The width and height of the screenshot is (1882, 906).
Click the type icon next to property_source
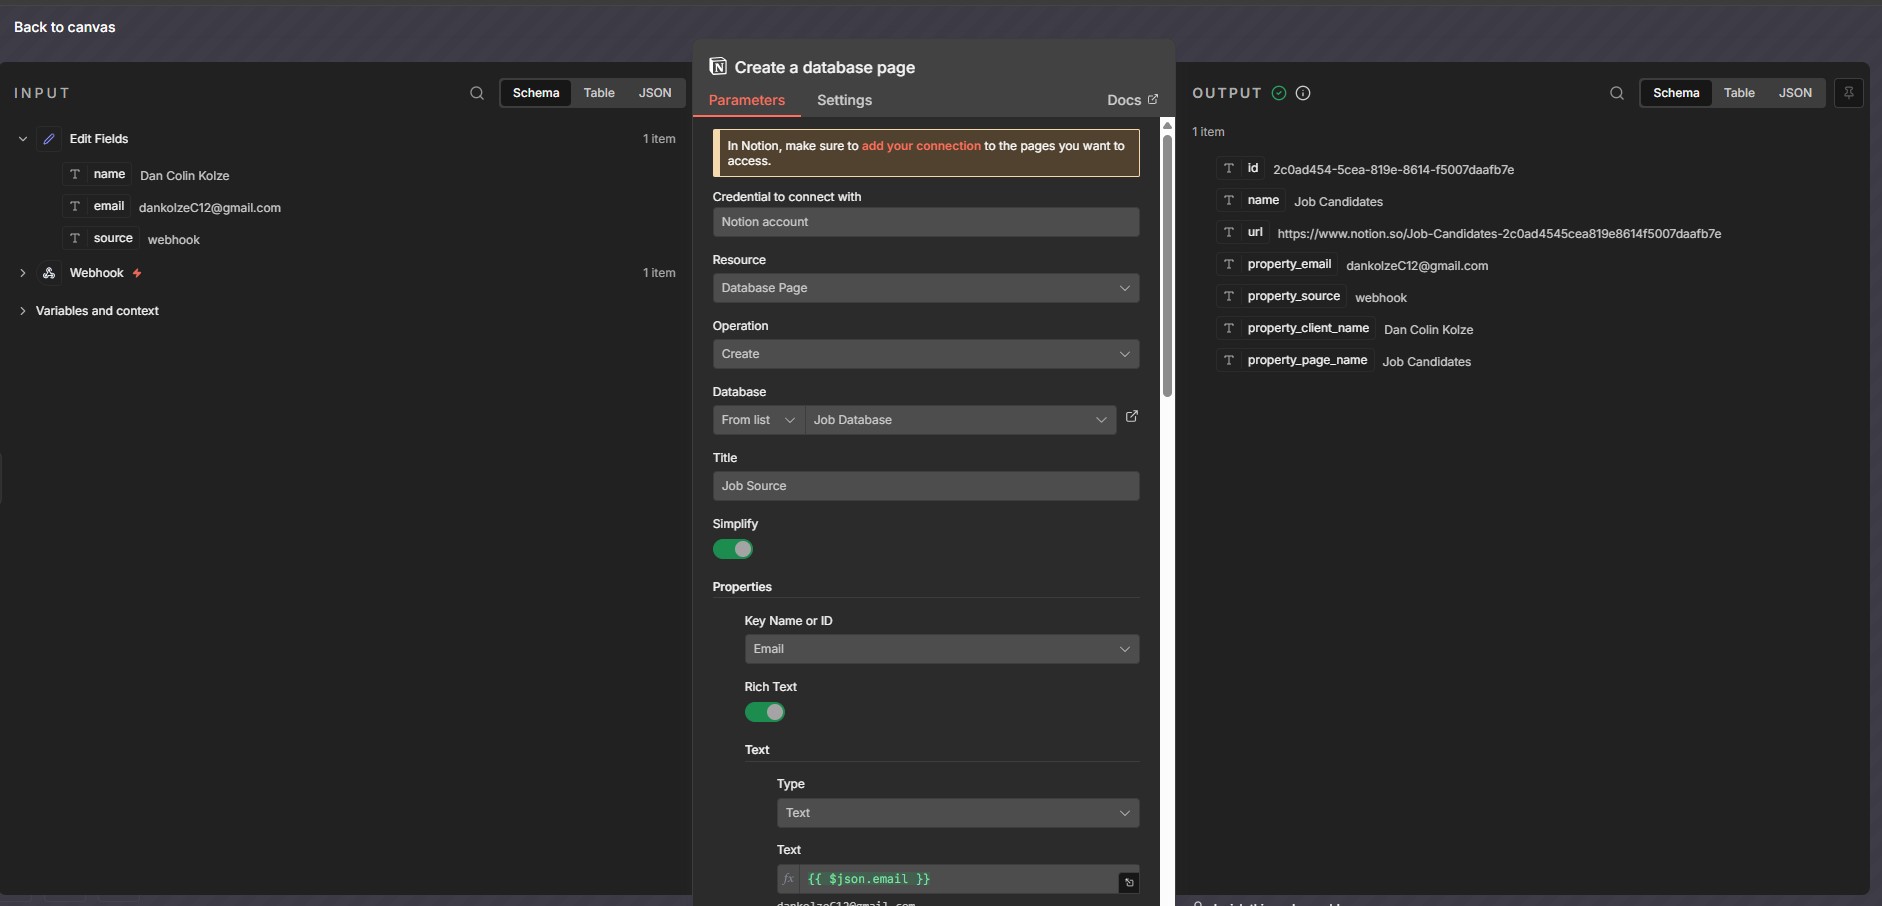[1229, 296]
